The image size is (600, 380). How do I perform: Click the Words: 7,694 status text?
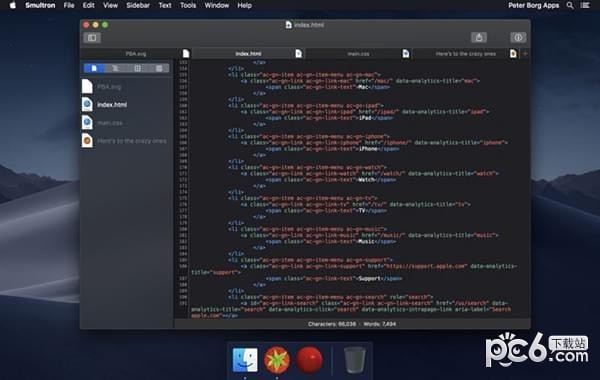pyautogui.click(x=380, y=324)
